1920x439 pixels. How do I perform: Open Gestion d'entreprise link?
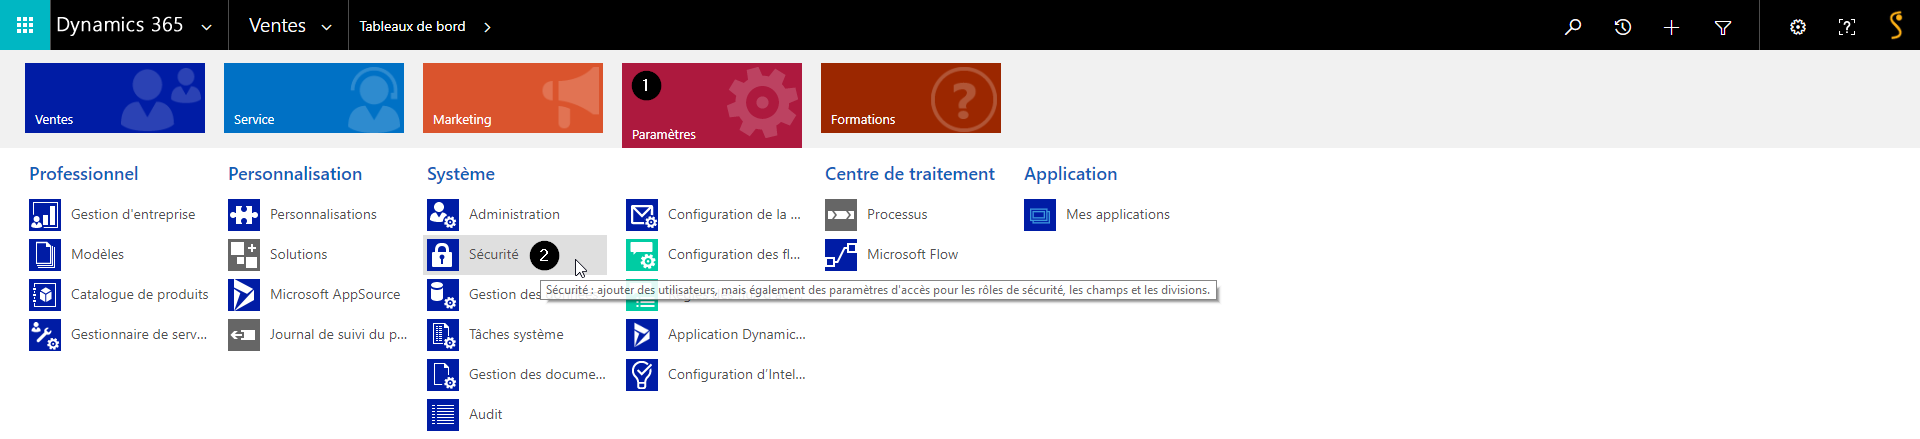tap(133, 215)
